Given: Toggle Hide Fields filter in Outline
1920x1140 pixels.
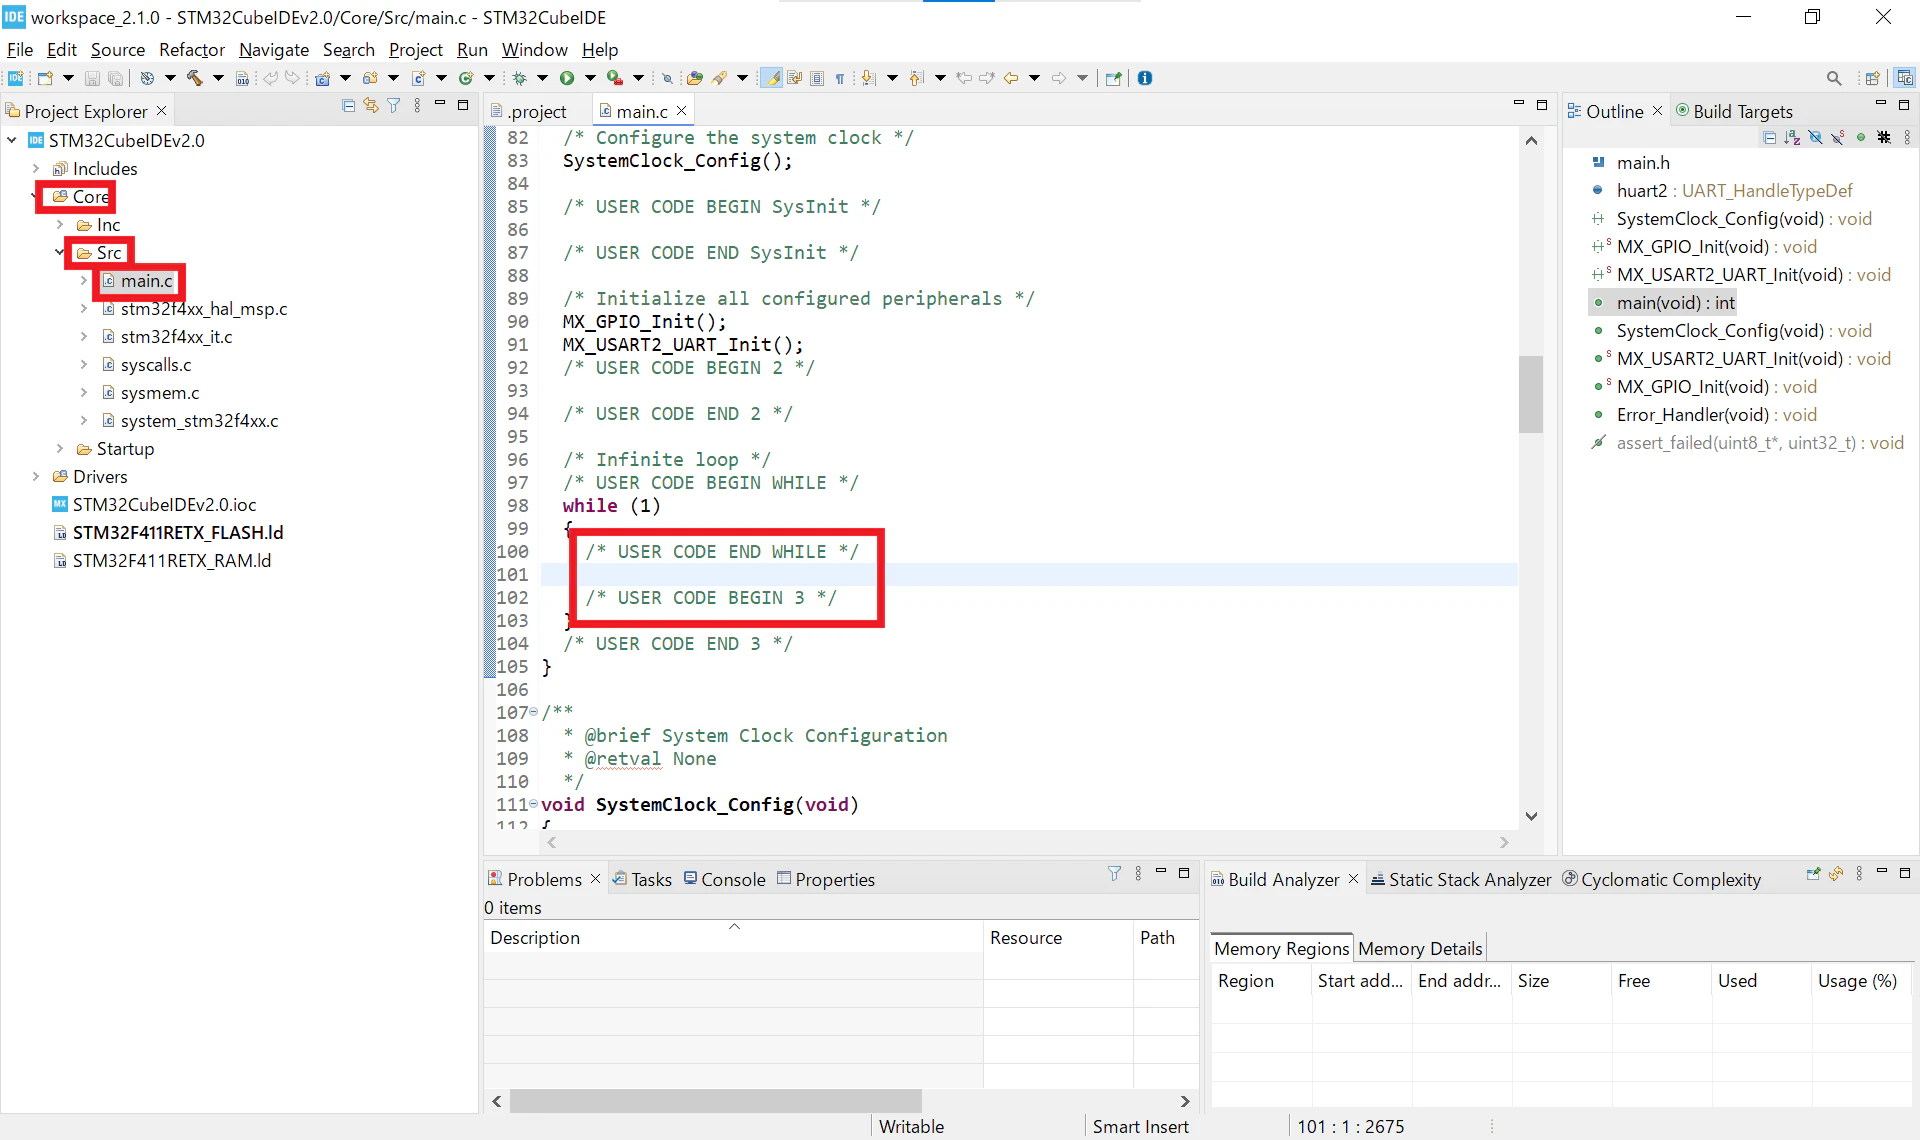Looking at the screenshot, I should 1815,137.
